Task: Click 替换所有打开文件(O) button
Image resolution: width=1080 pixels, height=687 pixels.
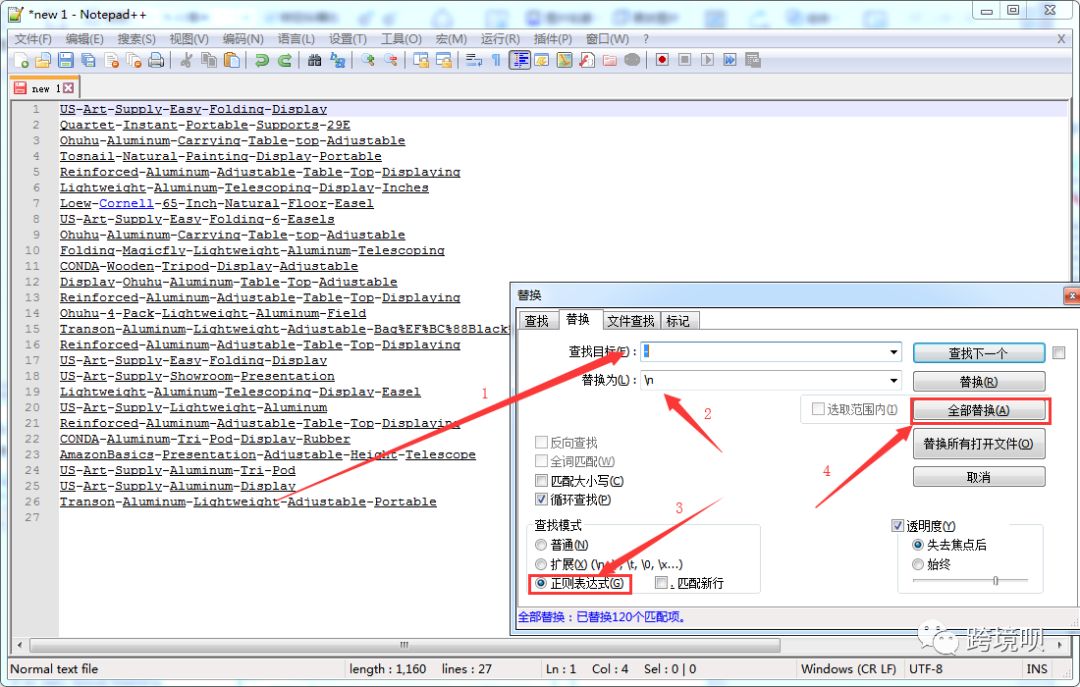Action: click(978, 444)
